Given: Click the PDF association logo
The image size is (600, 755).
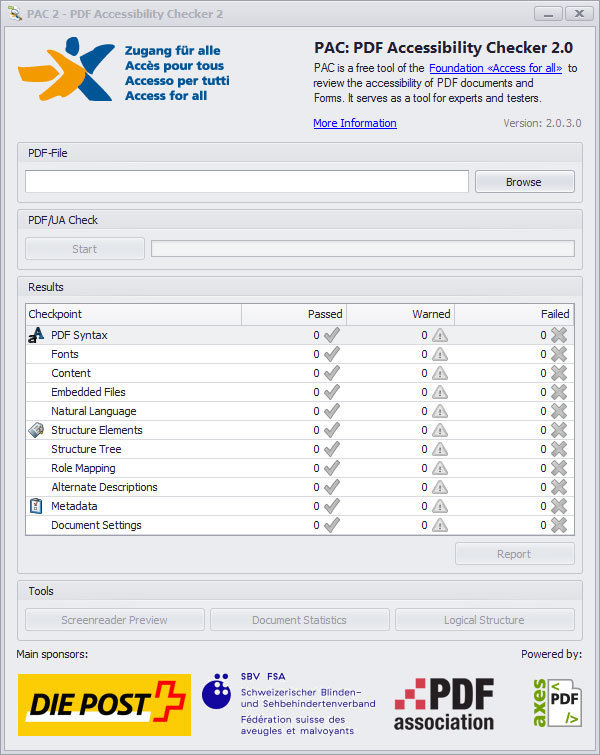Looking at the screenshot, I should point(444,704).
